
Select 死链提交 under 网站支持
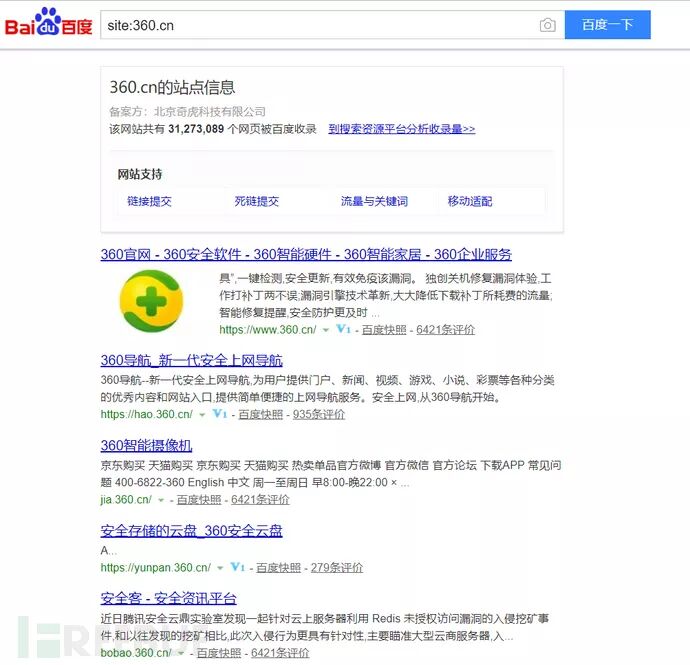point(257,202)
